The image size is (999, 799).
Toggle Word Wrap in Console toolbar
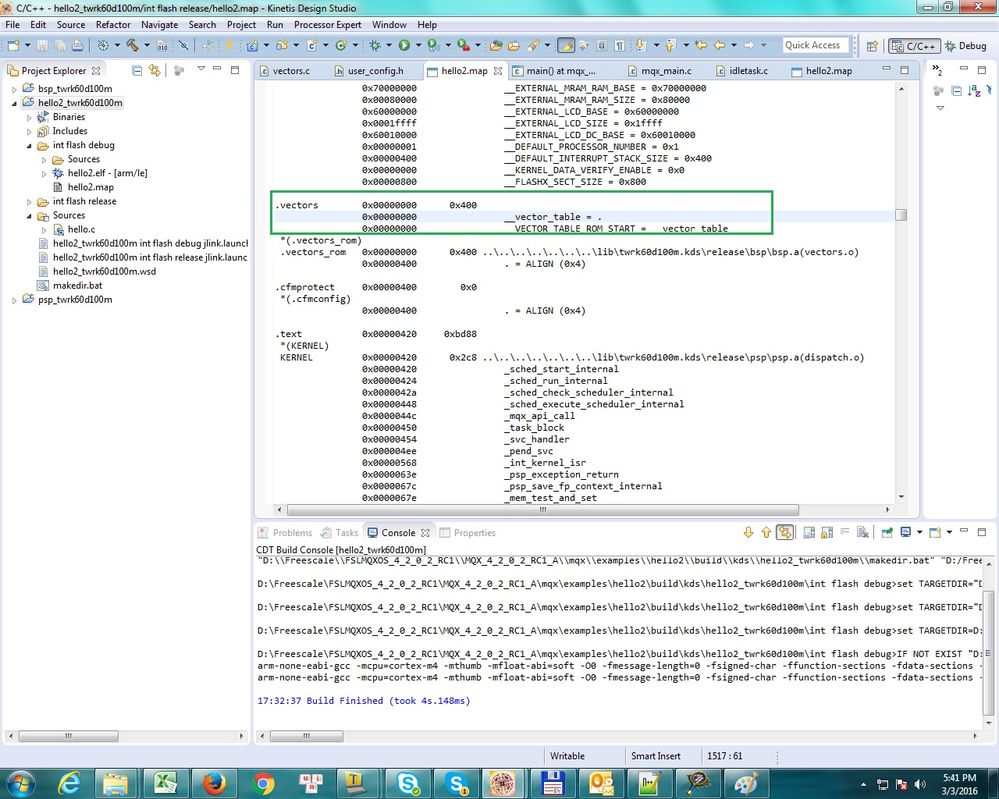[x=845, y=533]
